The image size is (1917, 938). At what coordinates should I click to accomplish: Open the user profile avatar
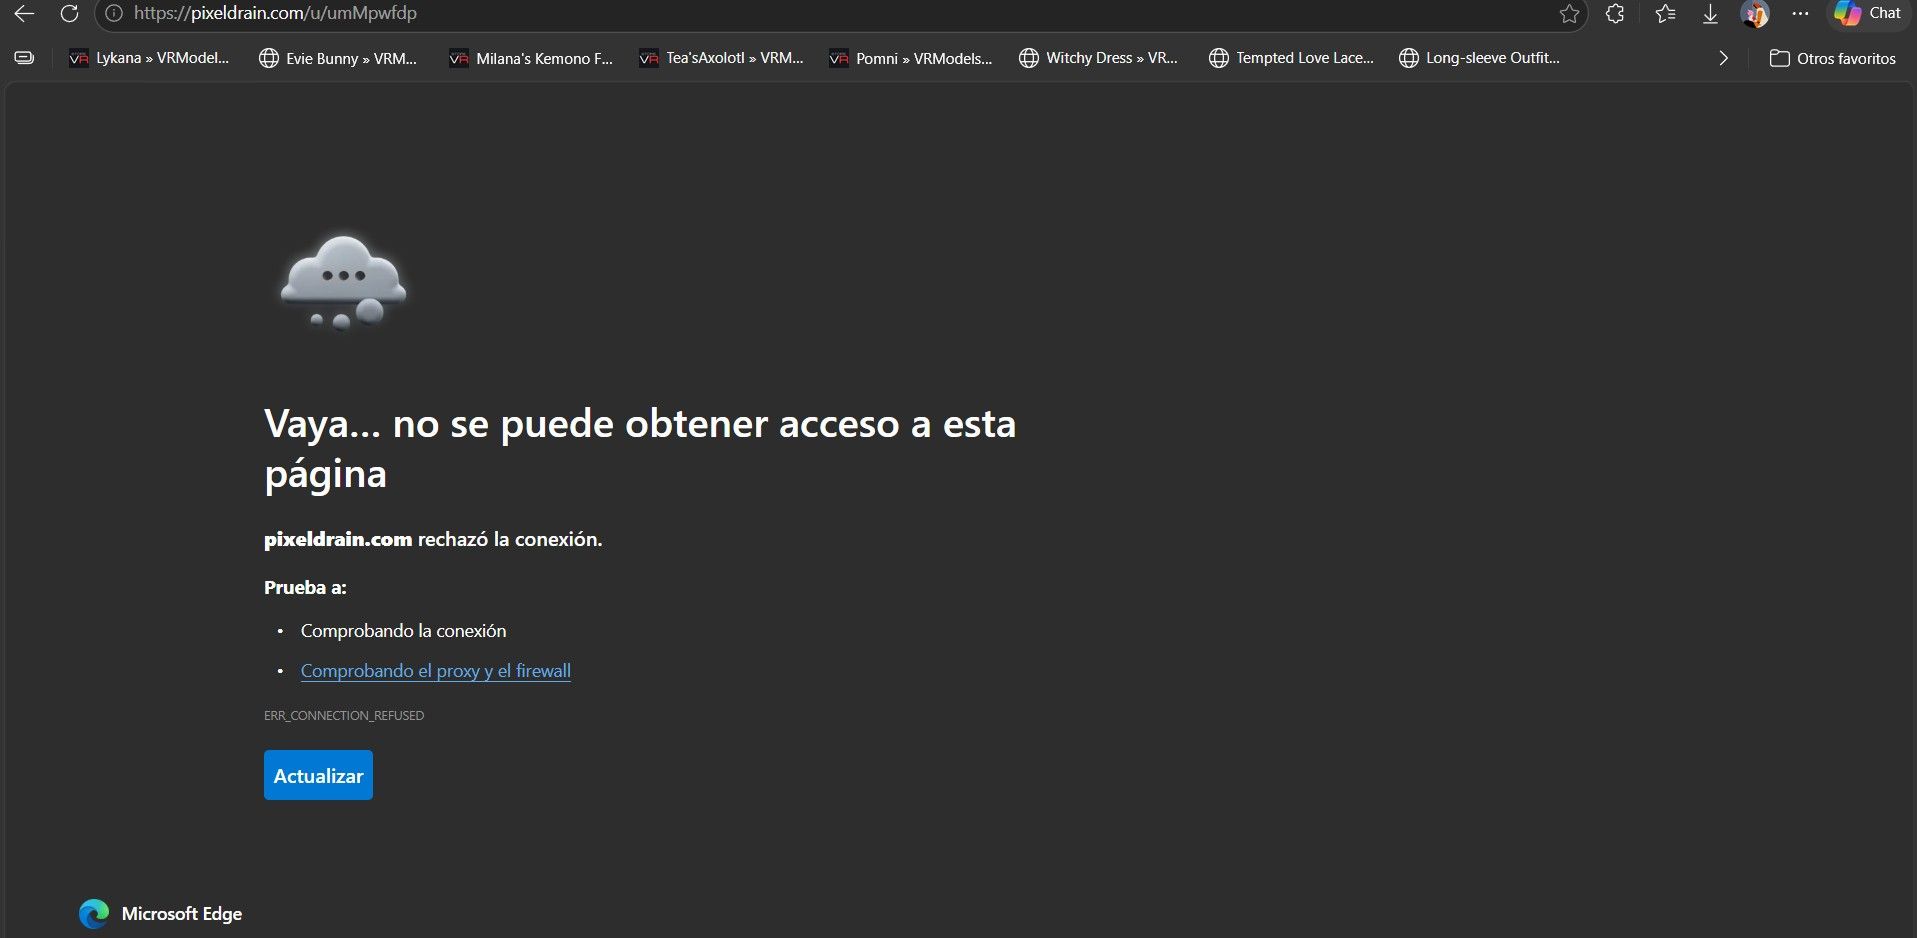[1755, 14]
